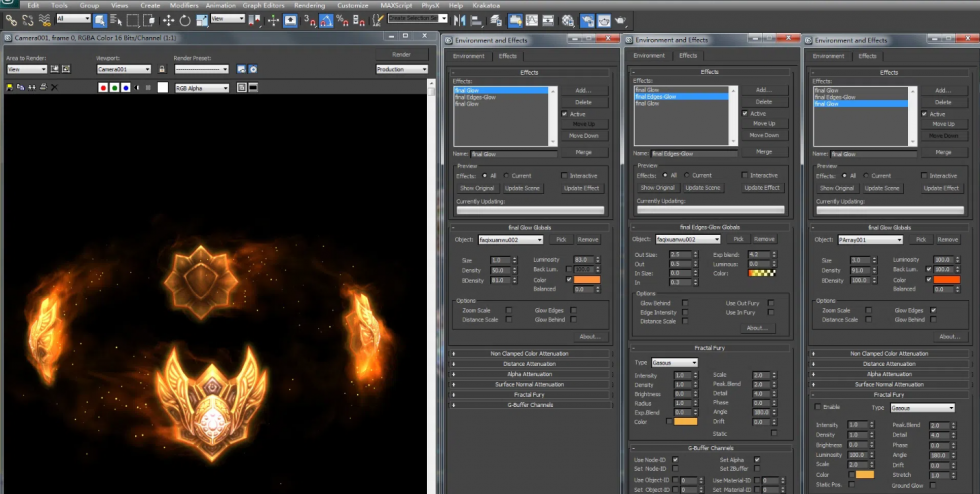Select All radio in second Effects window
Screen dimensions: 980x494
pos(664,175)
